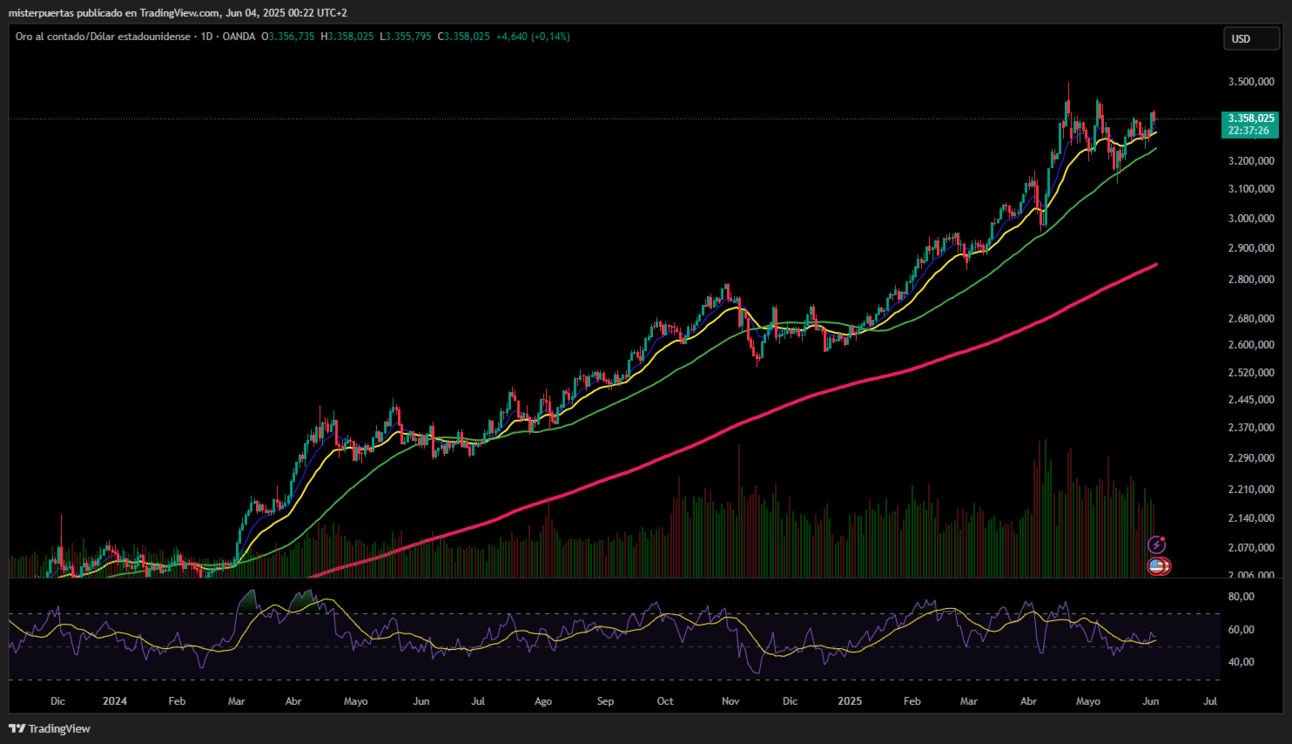Click the 2025 year label on time axis
Viewport: 1292px width, 744px height.
pyautogui.click(x=848, y=702)
